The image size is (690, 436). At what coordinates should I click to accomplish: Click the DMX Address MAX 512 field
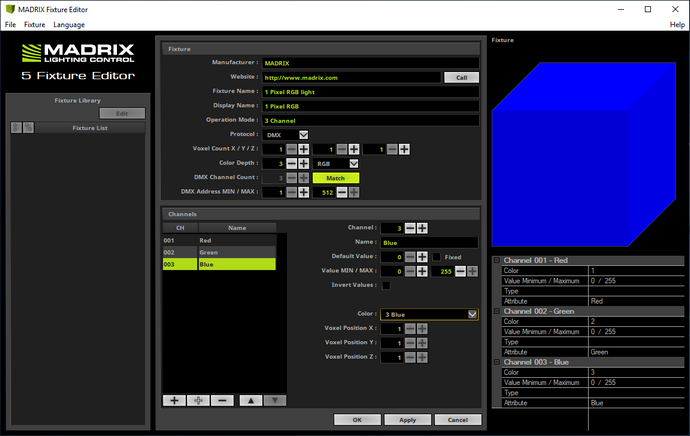pos(324,192)
